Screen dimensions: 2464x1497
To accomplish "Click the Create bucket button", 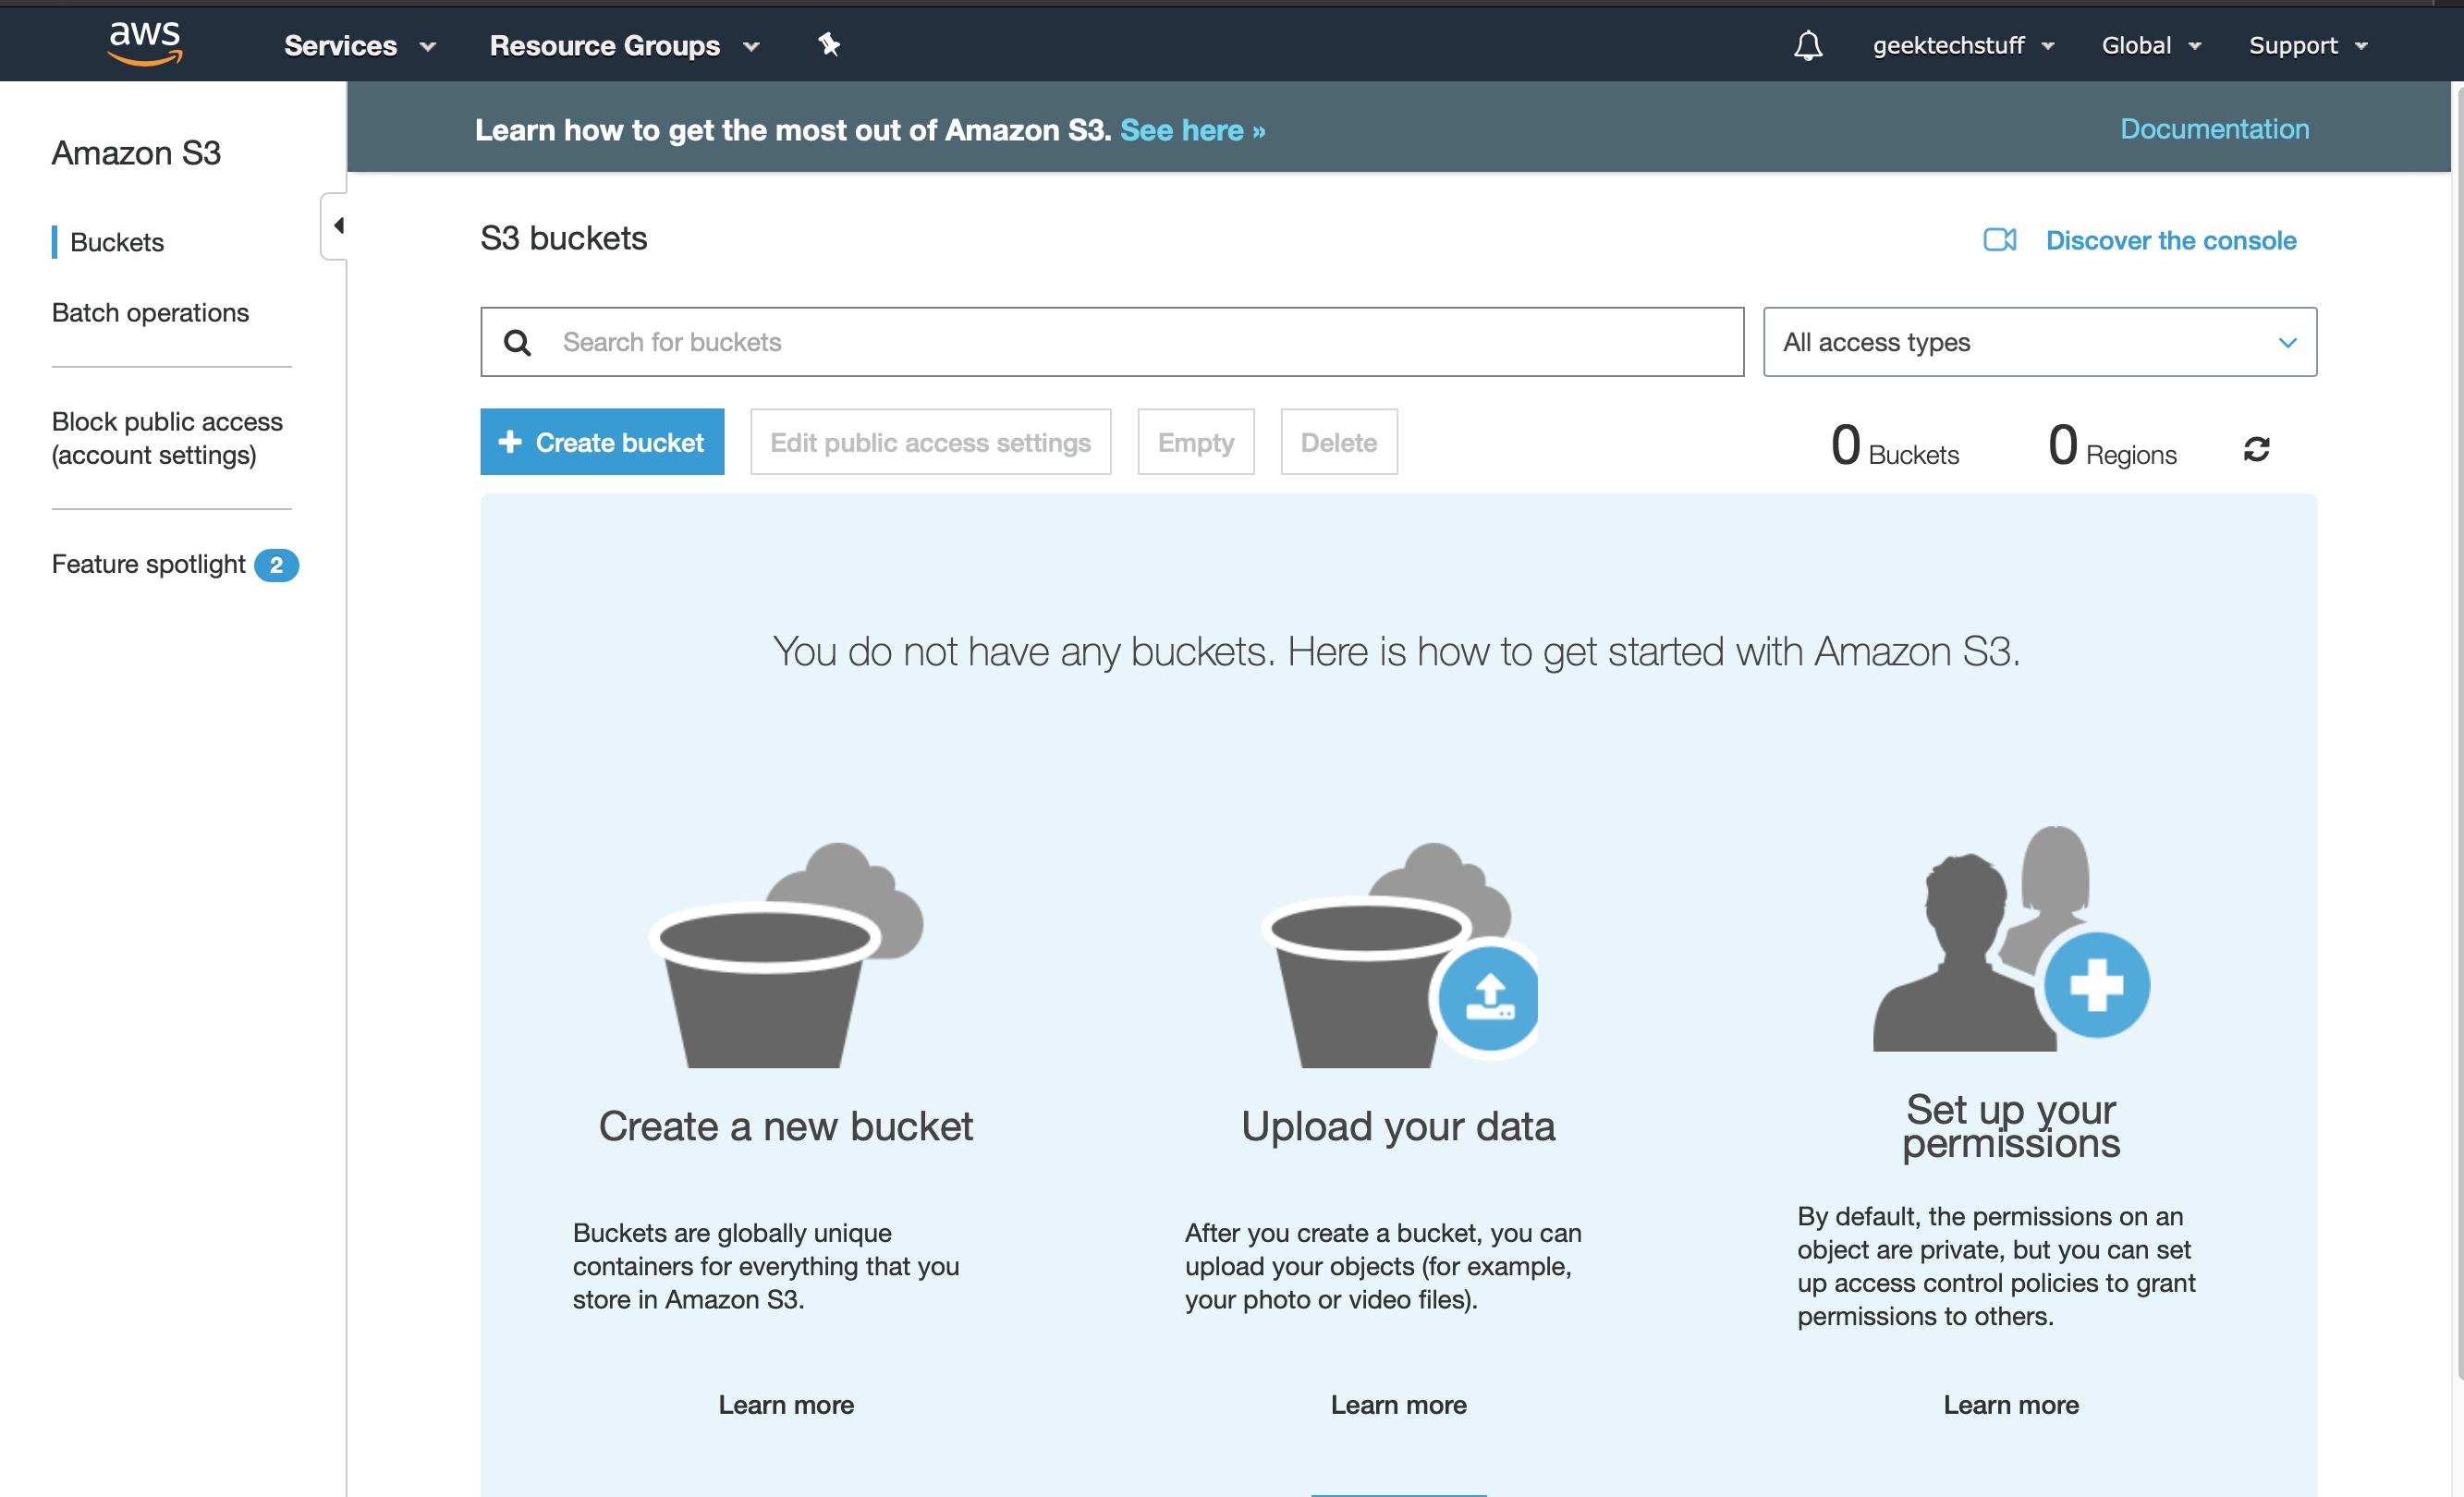I will 601,441.
